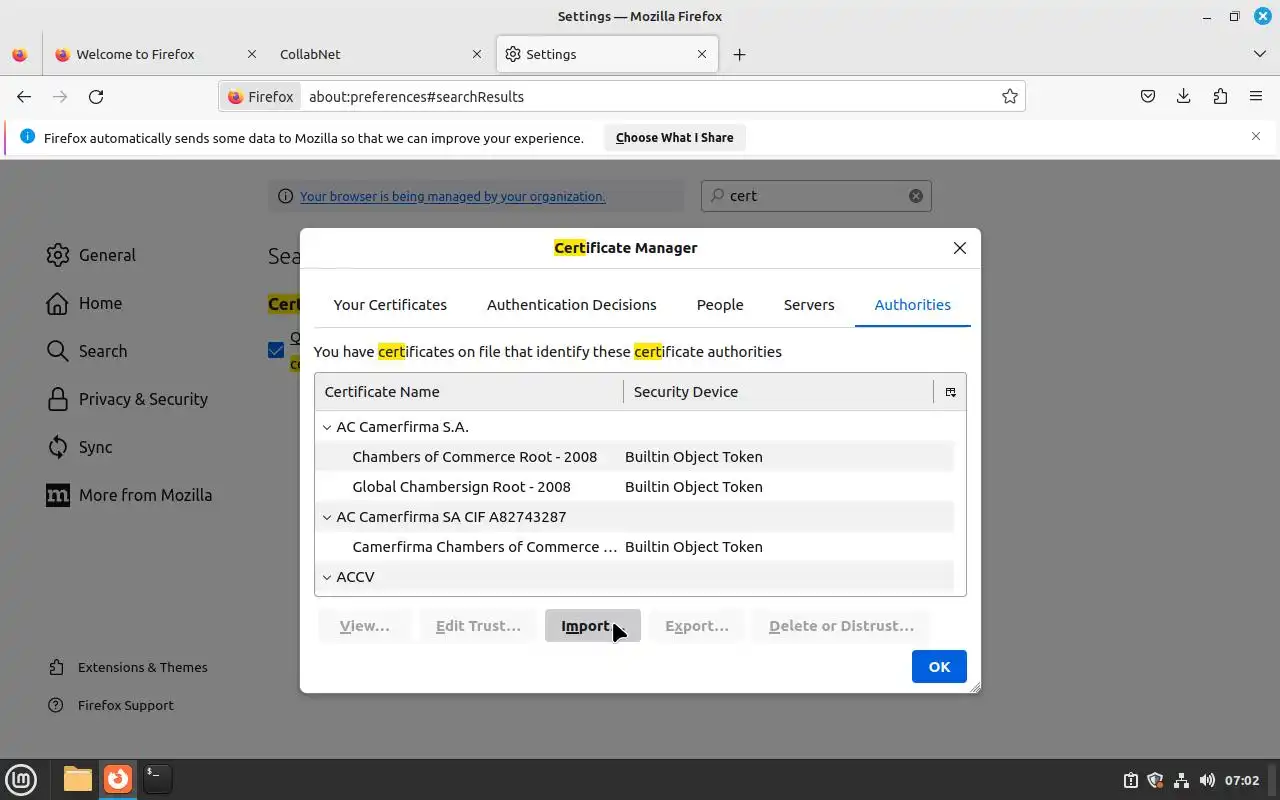Open network connections tray icon
Viewport: 1280px width, 800px height.
1181,780
